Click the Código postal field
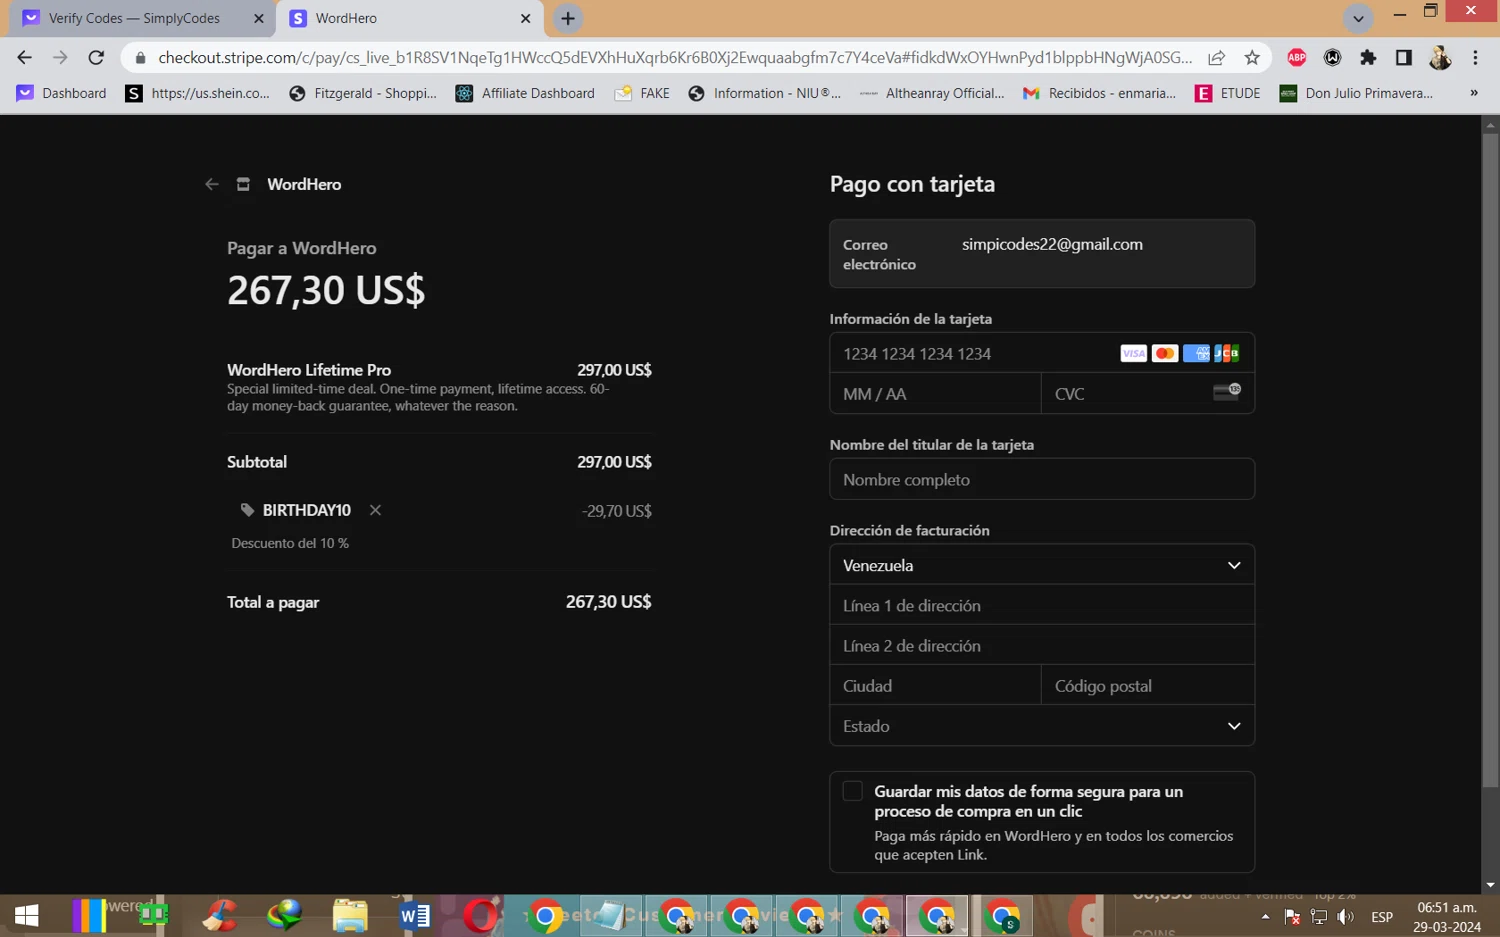 [1147, 685]
